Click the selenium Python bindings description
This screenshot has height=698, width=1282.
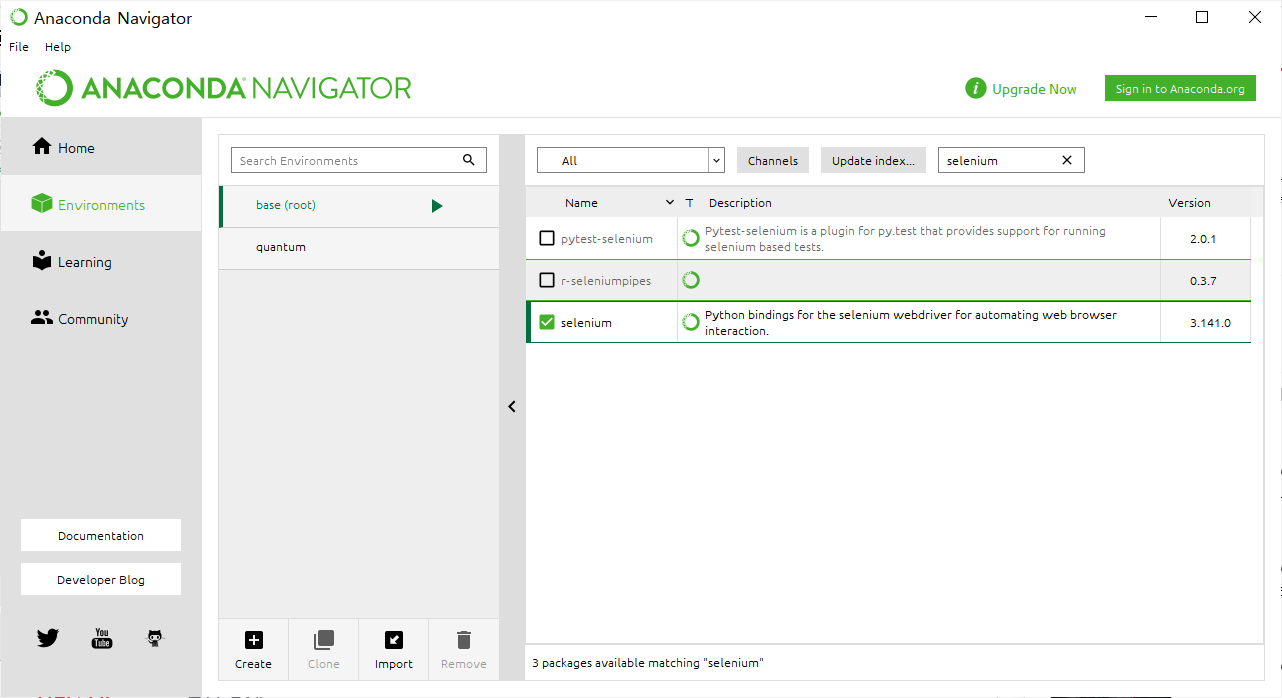tap(911, 322)
